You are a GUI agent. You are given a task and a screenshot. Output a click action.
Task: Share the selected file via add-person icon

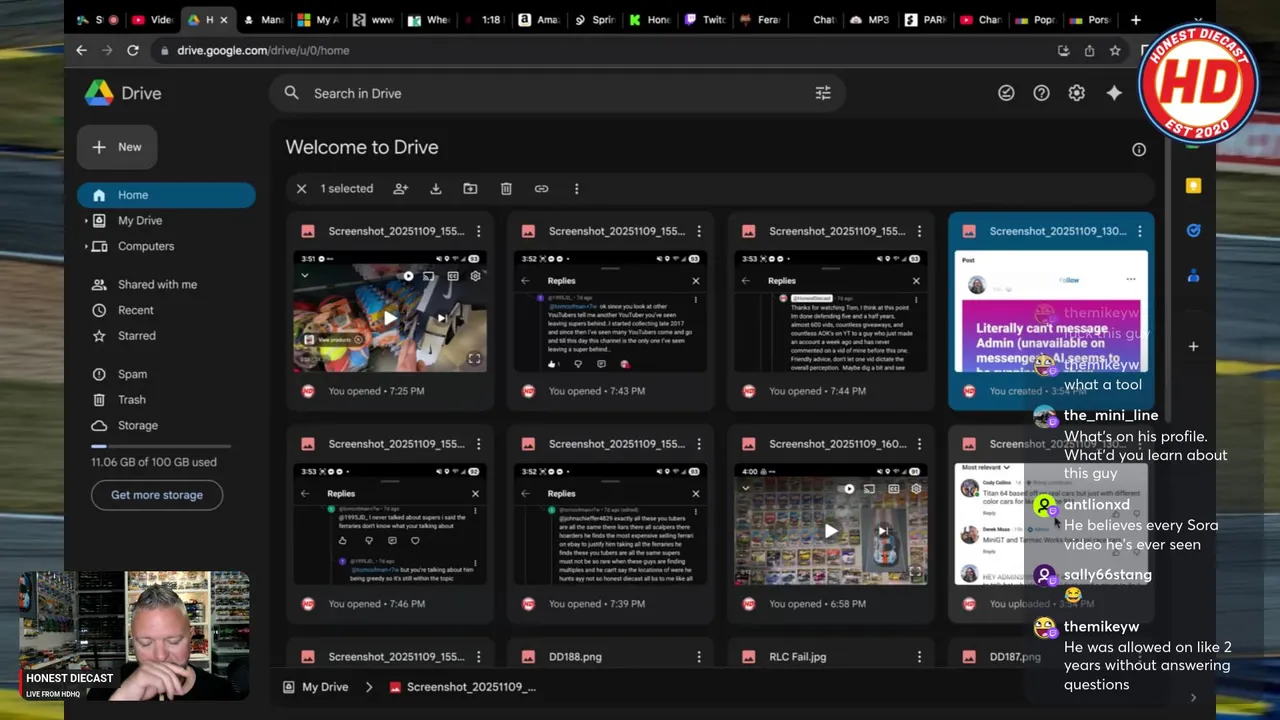[x=400, y=188]
